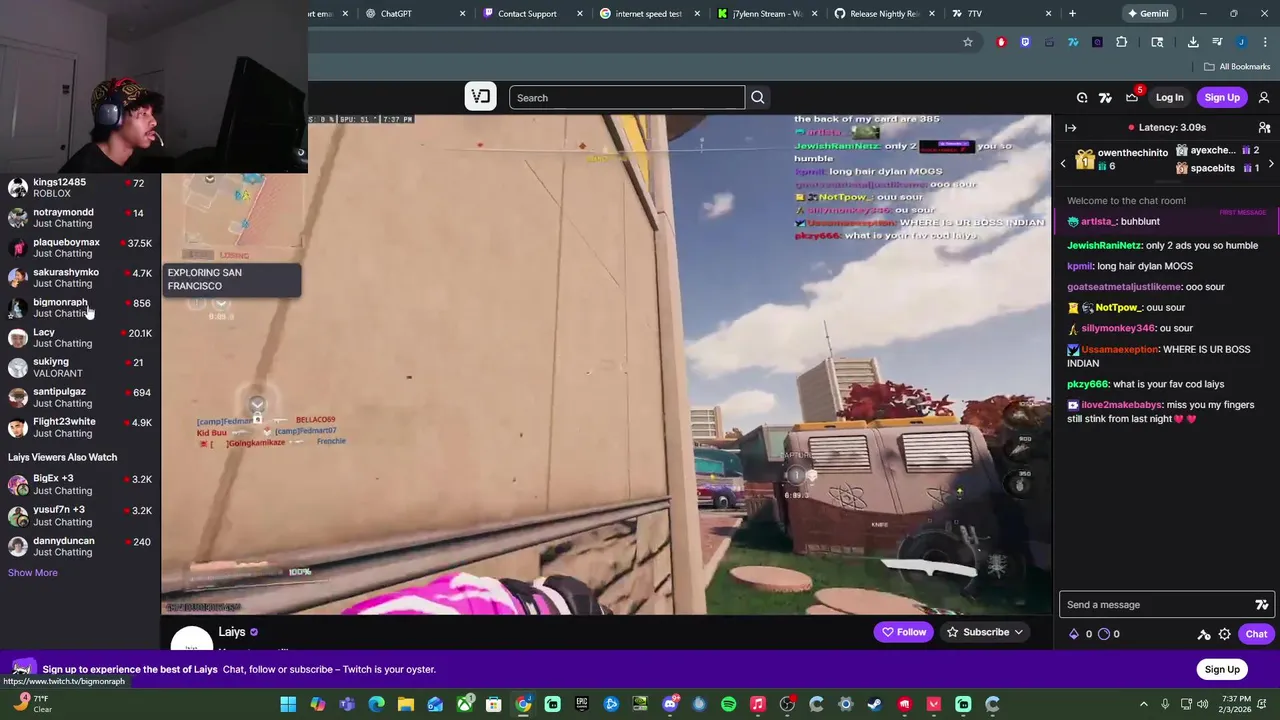Screen dimensions: 1280x720
Task: Switch to the j7ylenn Stream tab
Action: click(768, 14)
